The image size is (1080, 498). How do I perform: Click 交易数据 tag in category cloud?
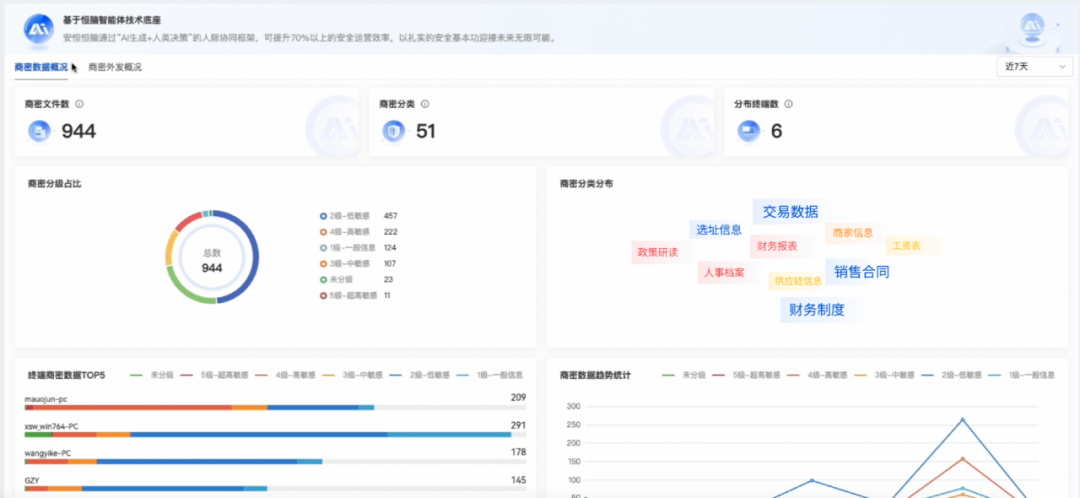(x=790, y=211)
